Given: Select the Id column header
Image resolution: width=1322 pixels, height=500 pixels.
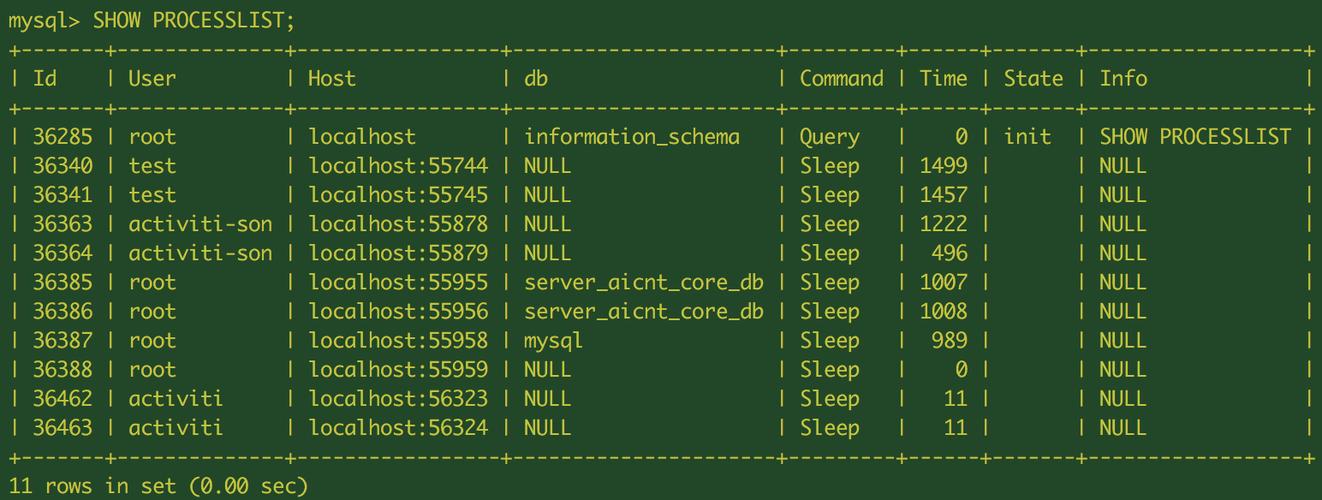Looking at the screenshot, I should (x=44, y=78).
